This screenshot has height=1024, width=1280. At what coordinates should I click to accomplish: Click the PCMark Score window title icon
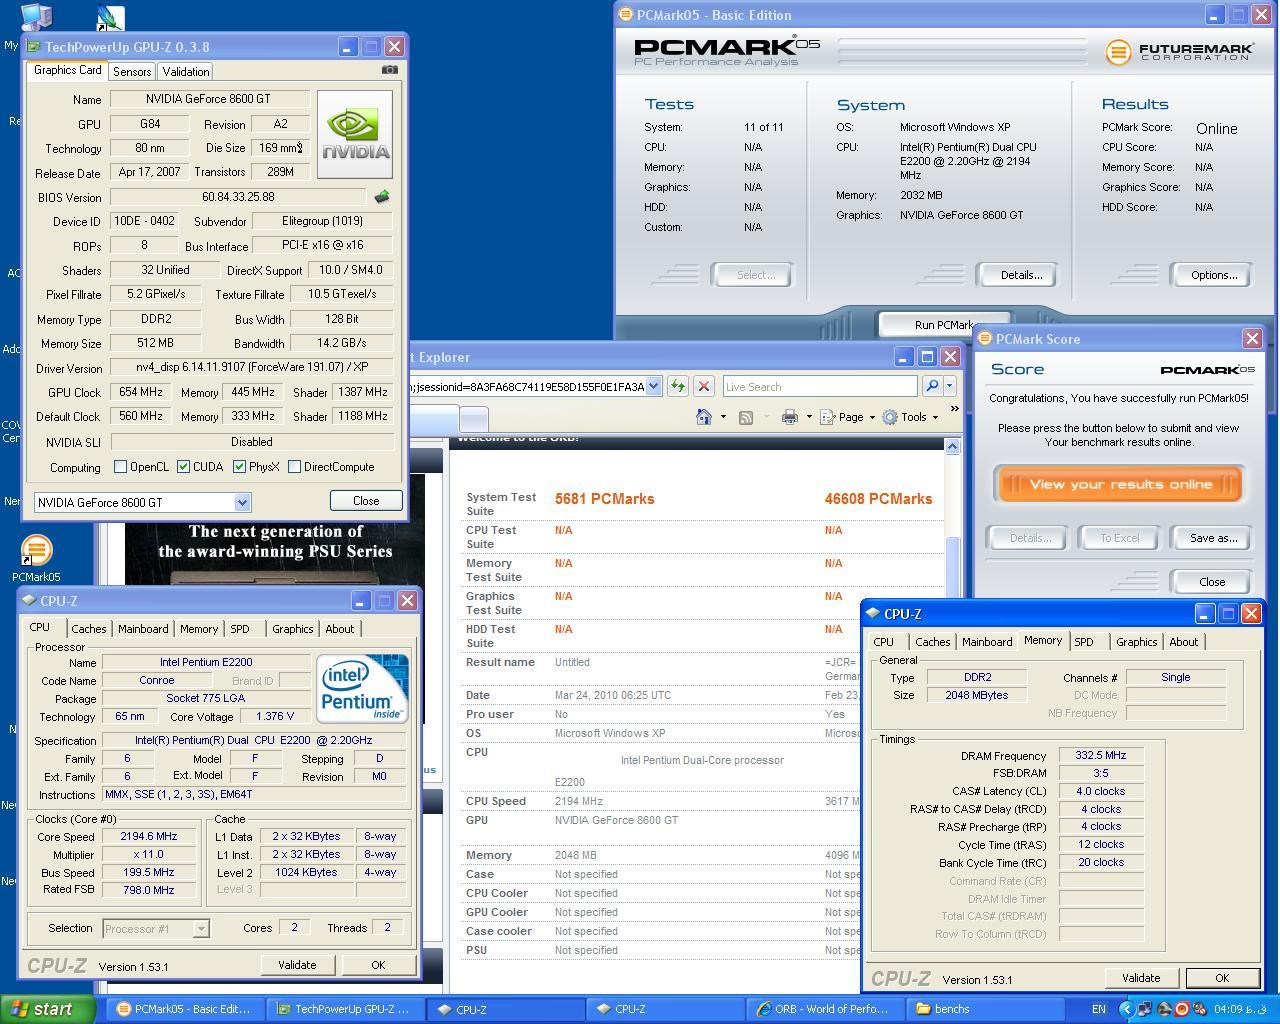pyautogui.click(x=985, y=339)
